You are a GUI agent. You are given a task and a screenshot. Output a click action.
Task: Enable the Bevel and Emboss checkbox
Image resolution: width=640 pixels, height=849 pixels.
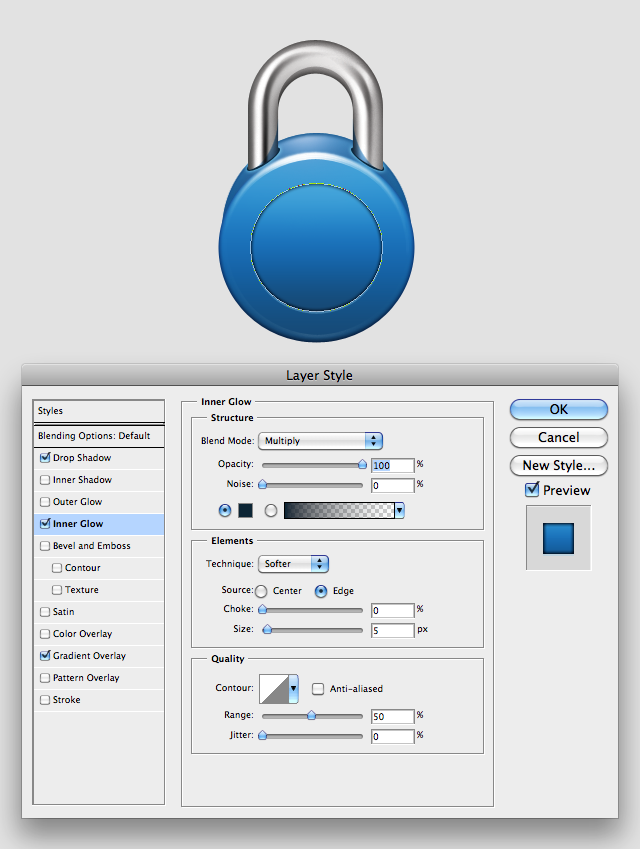45,546
